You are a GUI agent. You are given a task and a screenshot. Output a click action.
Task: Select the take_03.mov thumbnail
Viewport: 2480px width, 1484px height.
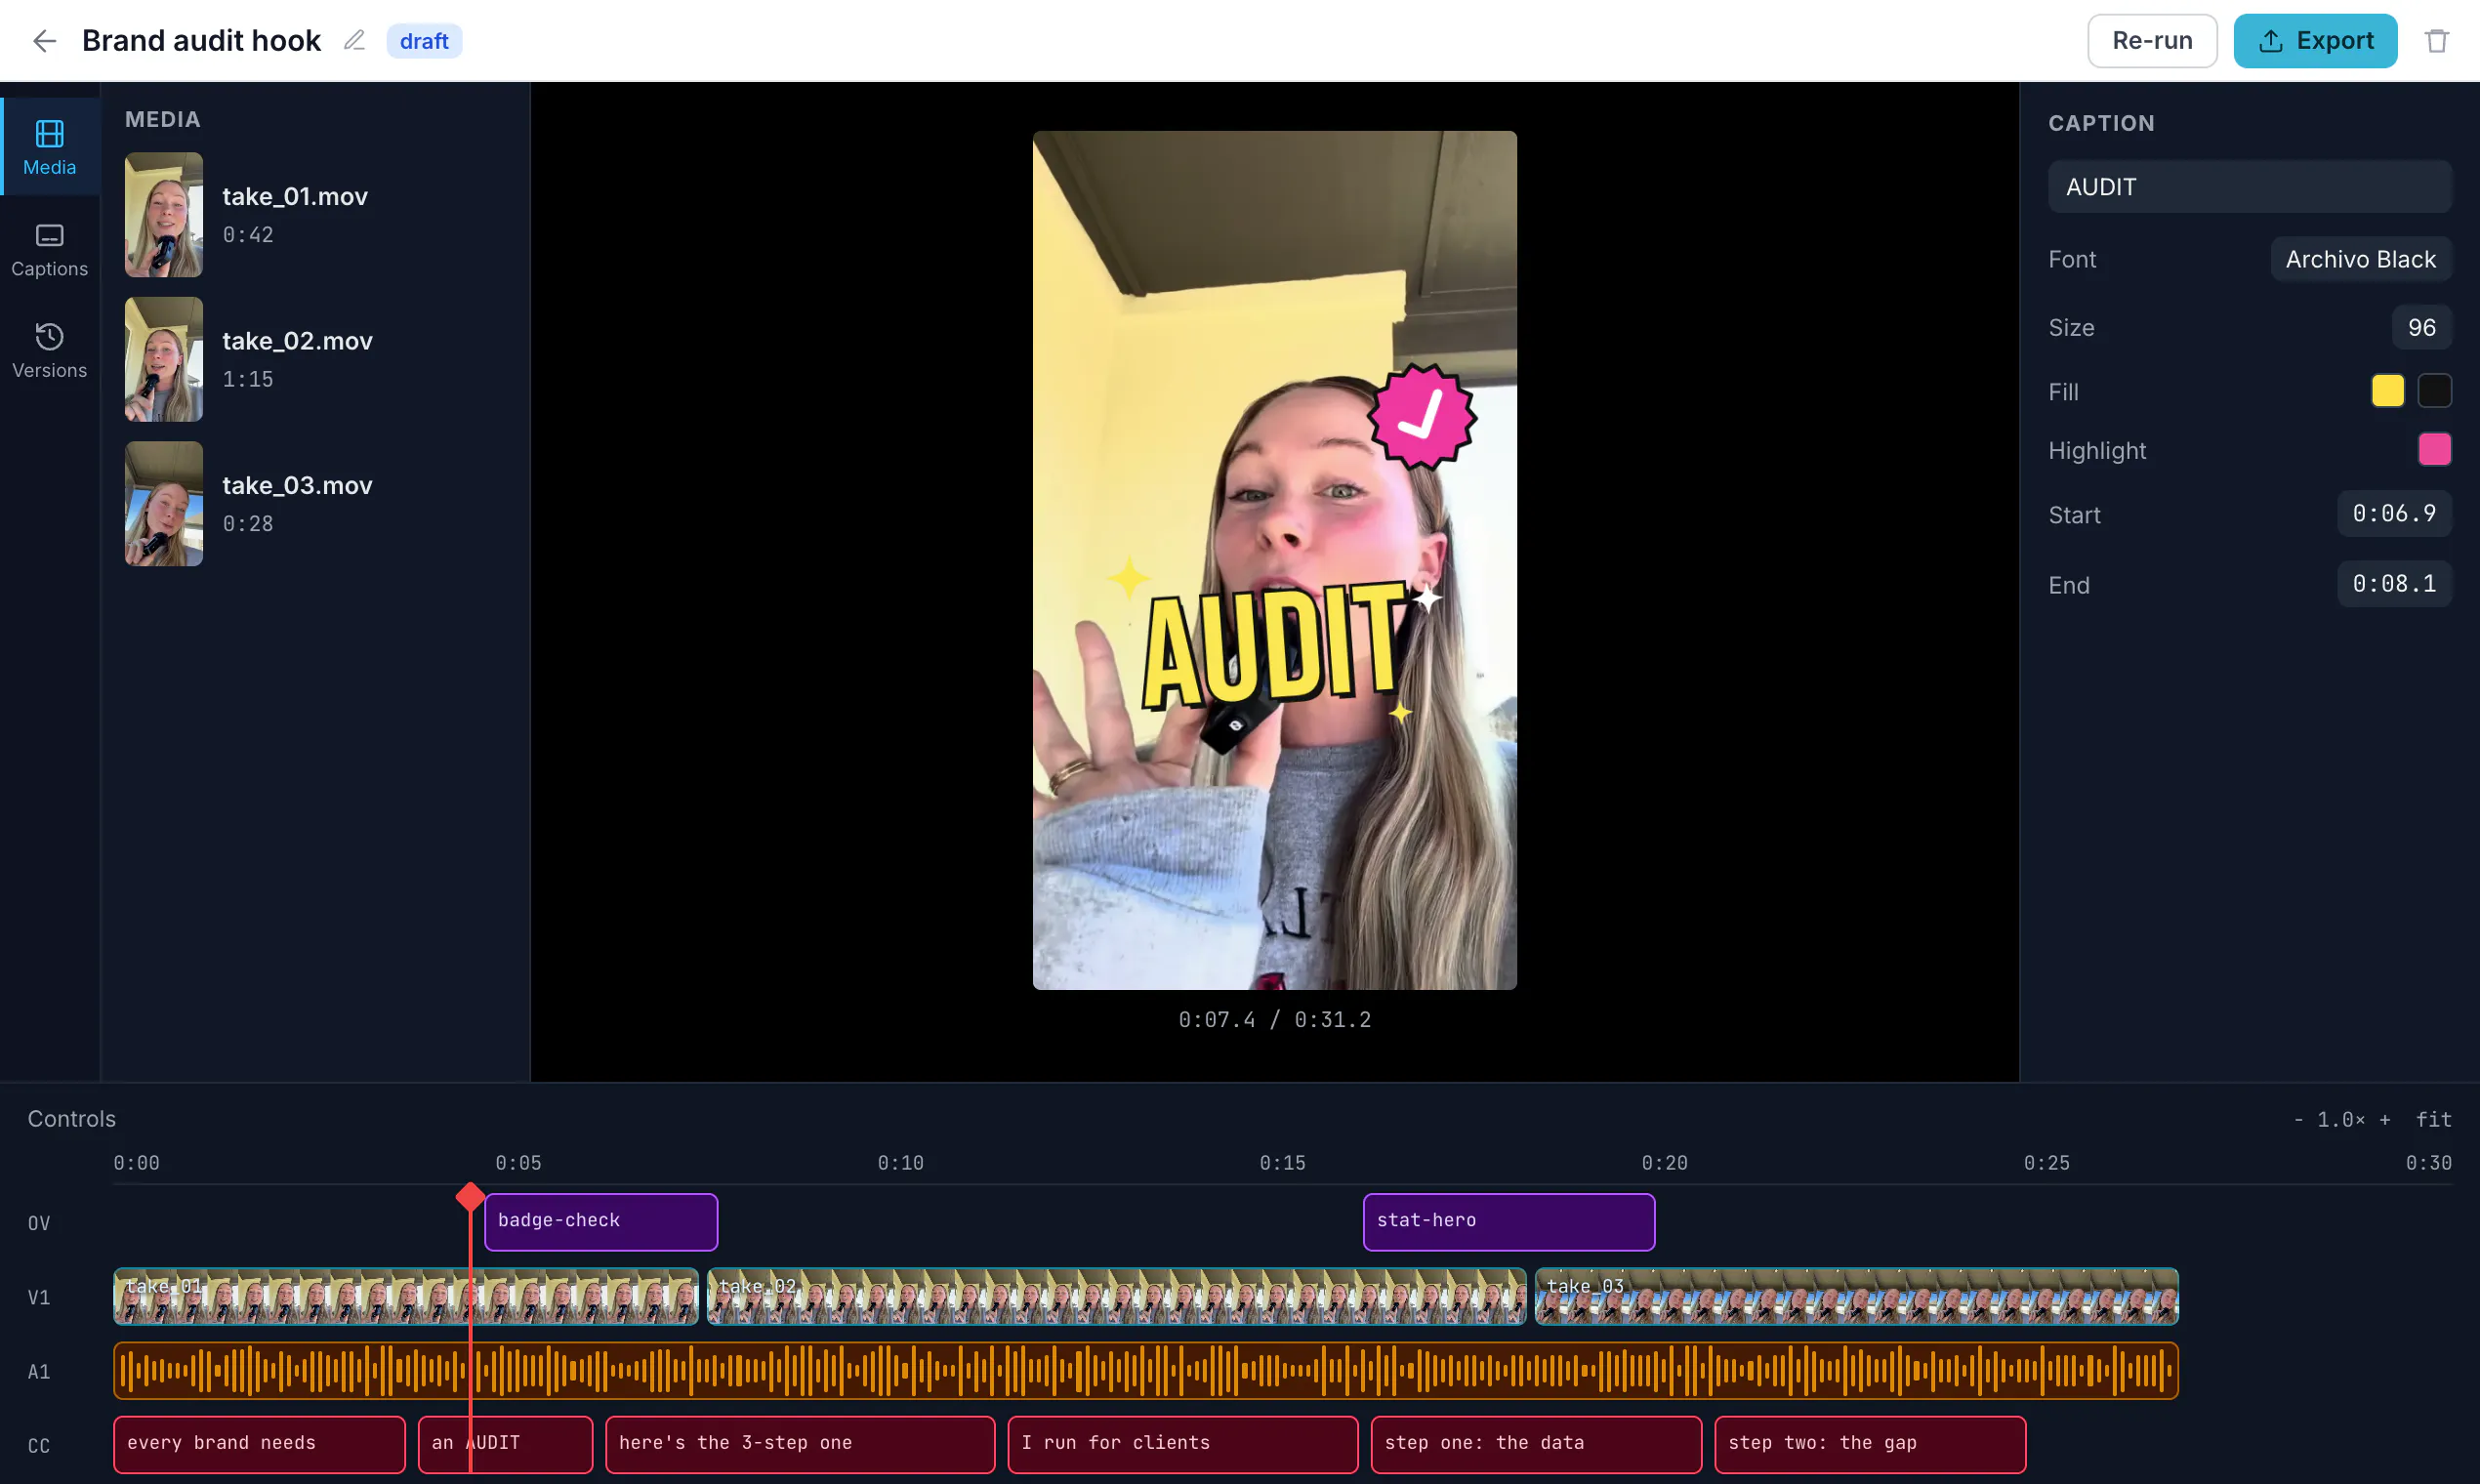pyautogui.click(x=164, y=504)
